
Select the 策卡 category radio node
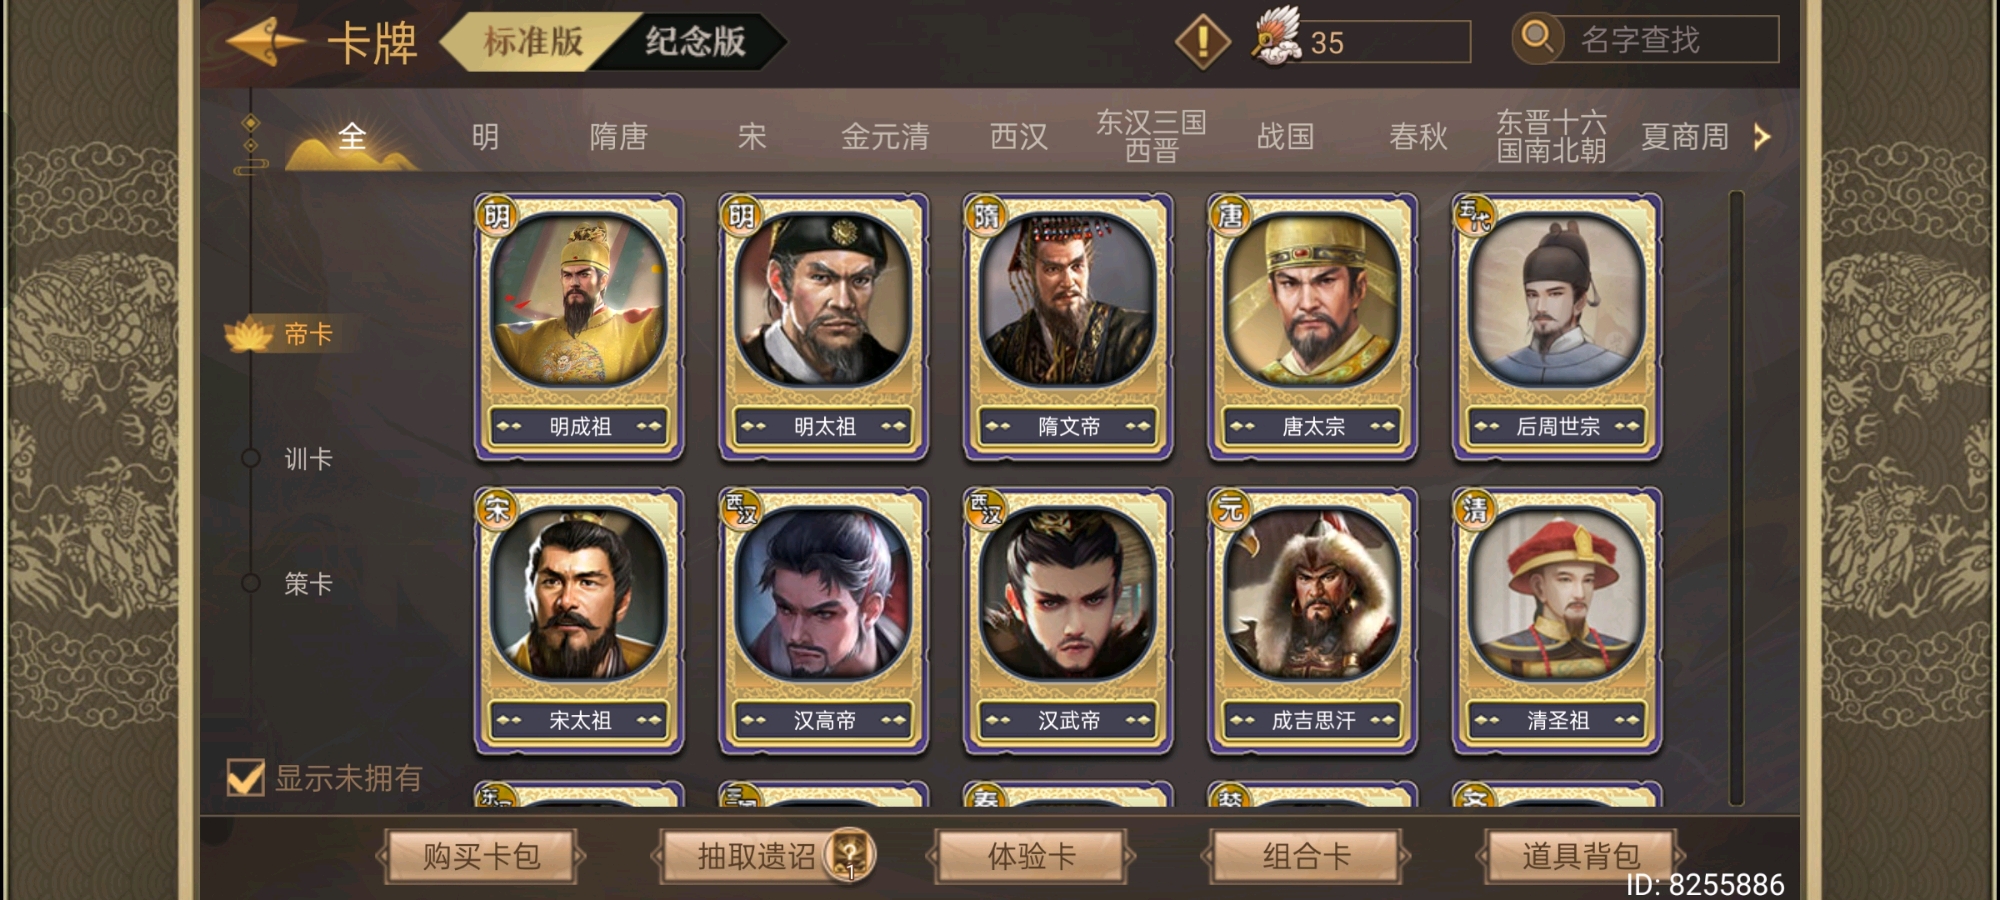(250, 583)
